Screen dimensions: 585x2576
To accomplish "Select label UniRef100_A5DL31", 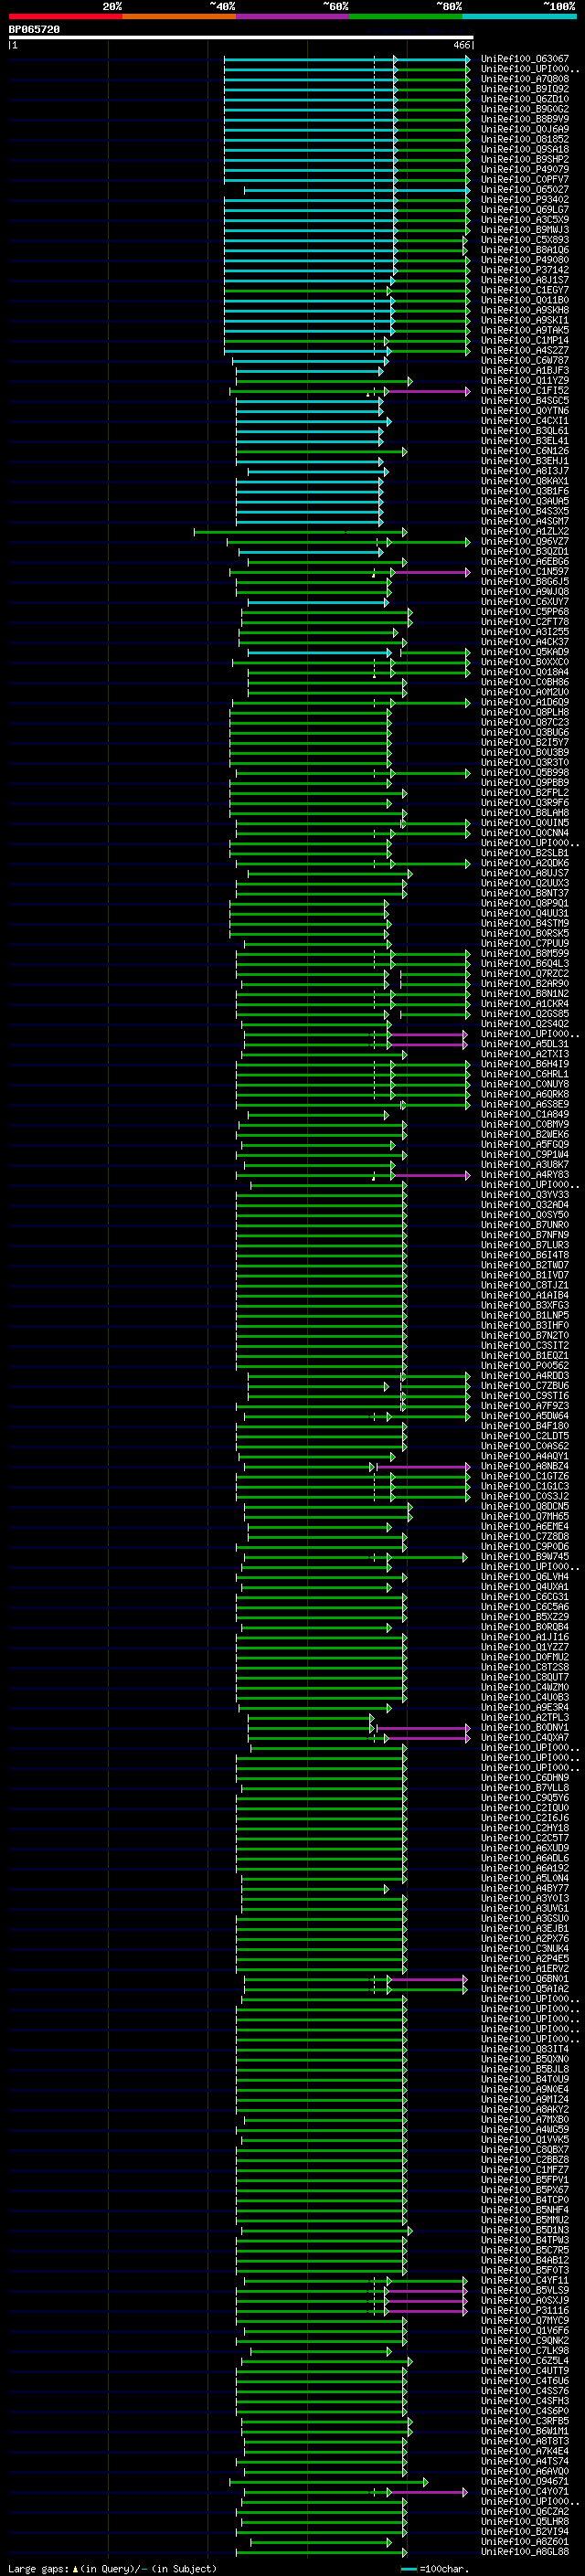I will pos(525,1044).
